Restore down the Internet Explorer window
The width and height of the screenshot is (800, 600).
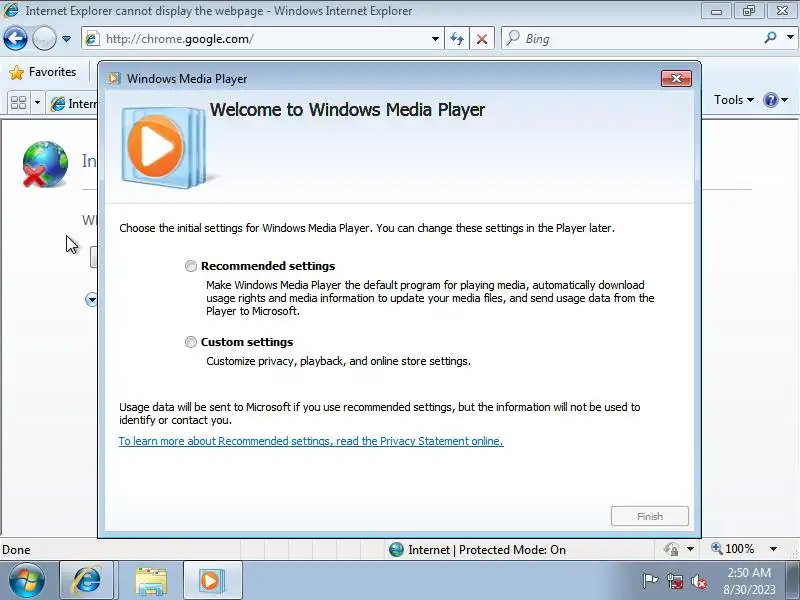[x=748, y=11]
